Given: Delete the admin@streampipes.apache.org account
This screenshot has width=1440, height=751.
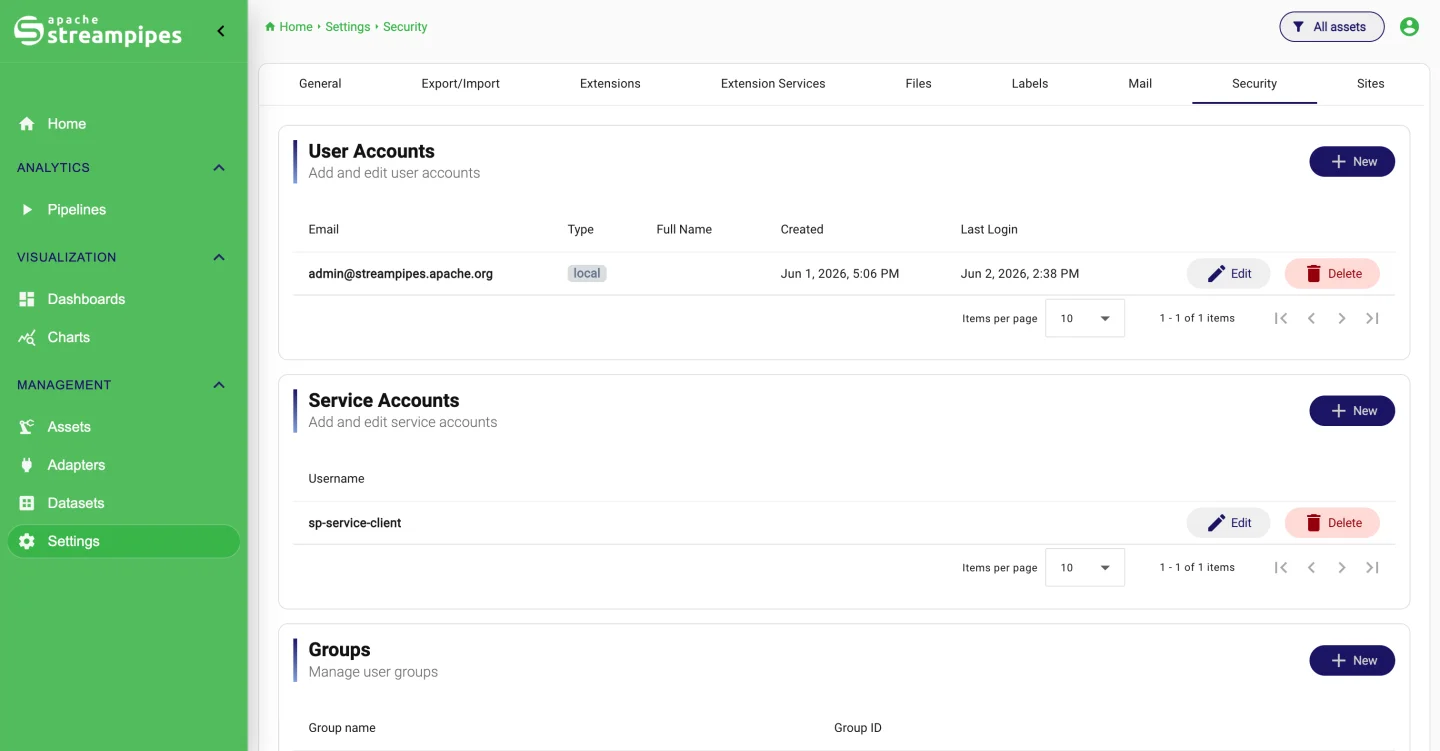Looking at the screenshot, I should 1332,274.
